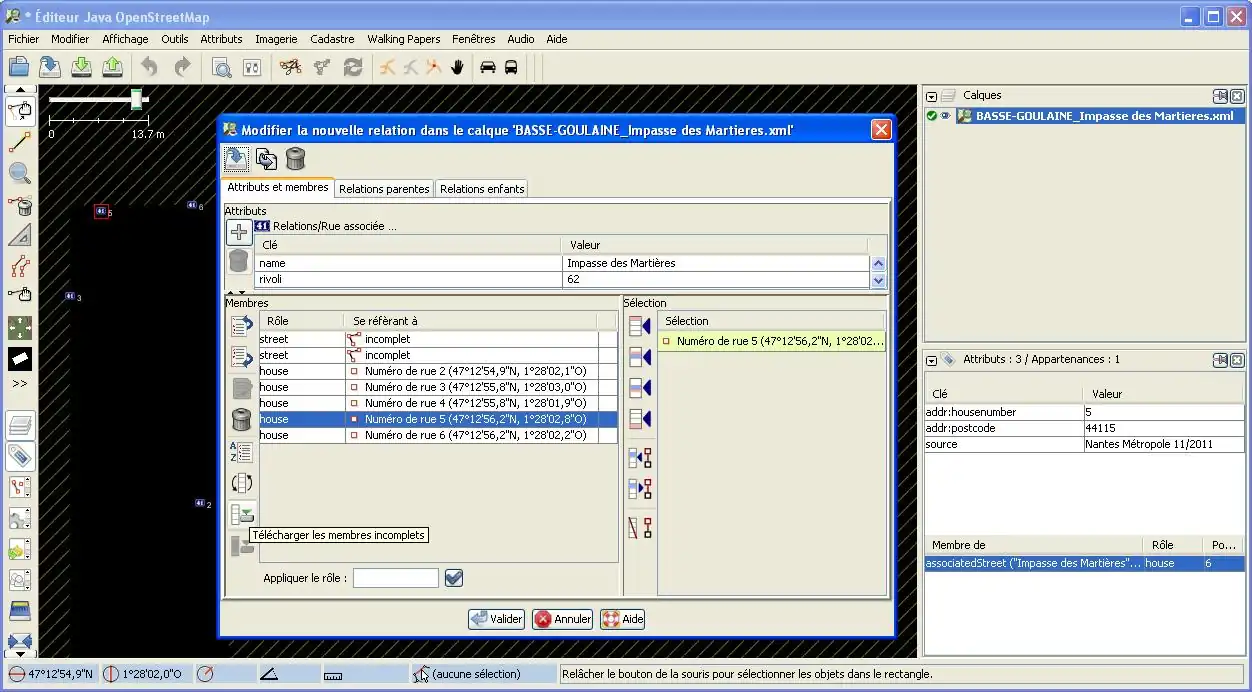Switch to the Relations parentes tab
The height and width of the screenshot is (692, 1252).
click(x=384, y=189)
